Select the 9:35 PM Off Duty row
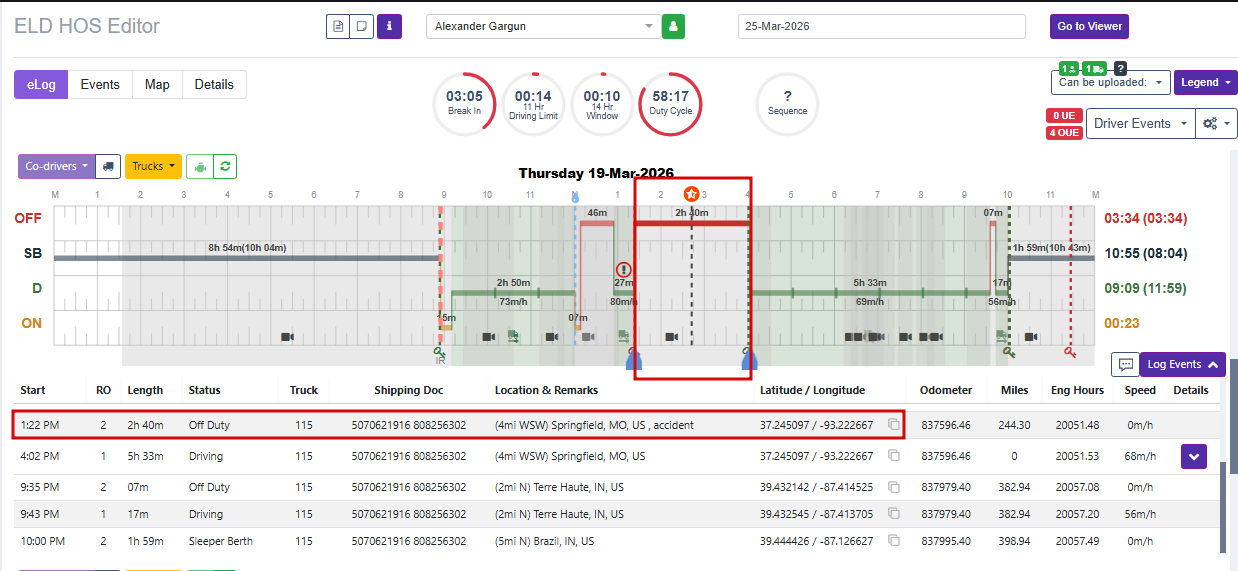The image size is (1238, 571). pyautogui.click(x=617, y=487)
